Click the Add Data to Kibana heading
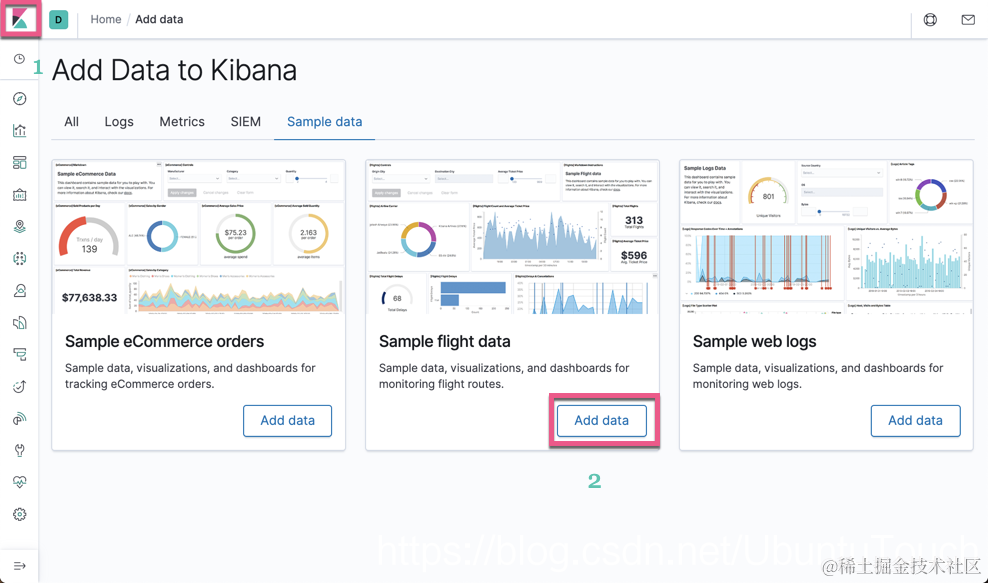The image size is (988, 583). coord(175,70)
